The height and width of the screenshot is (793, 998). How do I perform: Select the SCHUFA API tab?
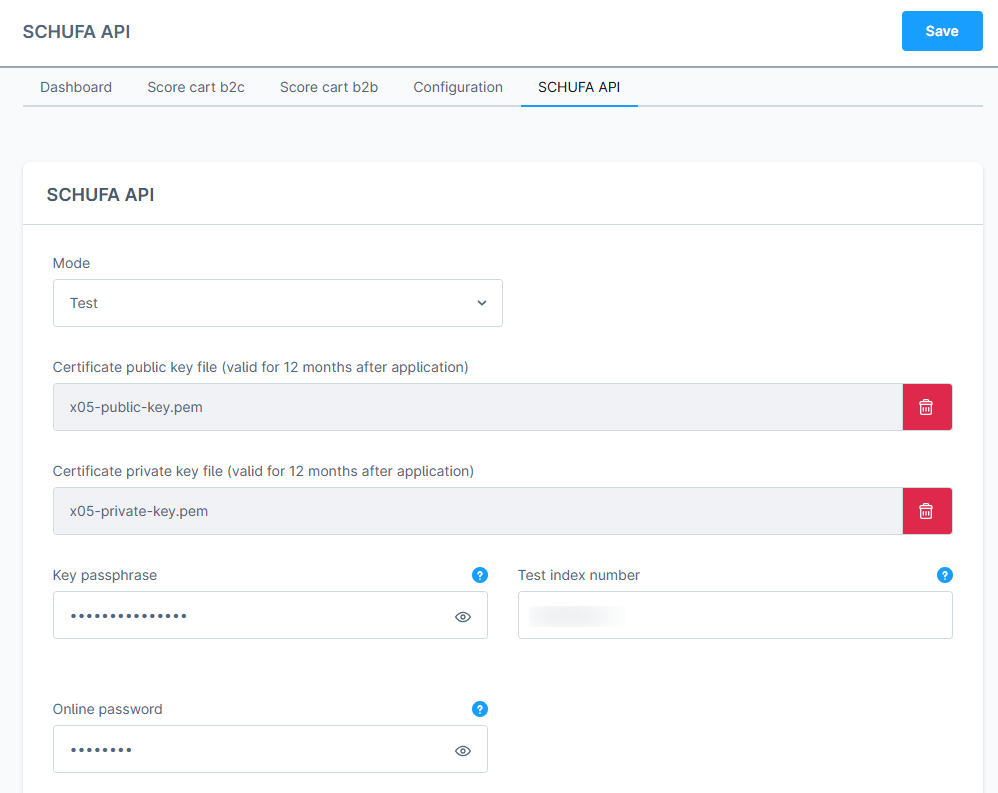tap(579, 87)
